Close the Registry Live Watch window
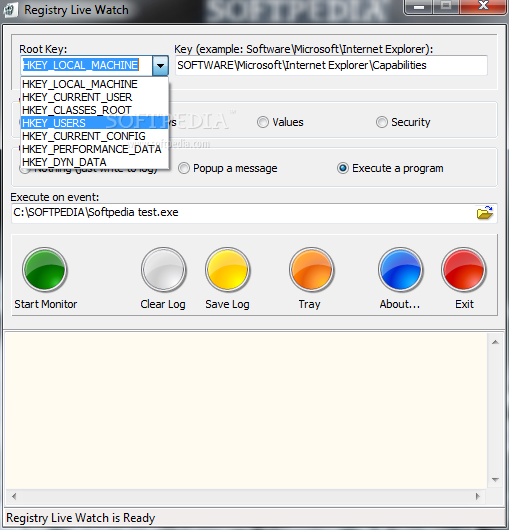 pyautogui.click(x=484, y=6)
